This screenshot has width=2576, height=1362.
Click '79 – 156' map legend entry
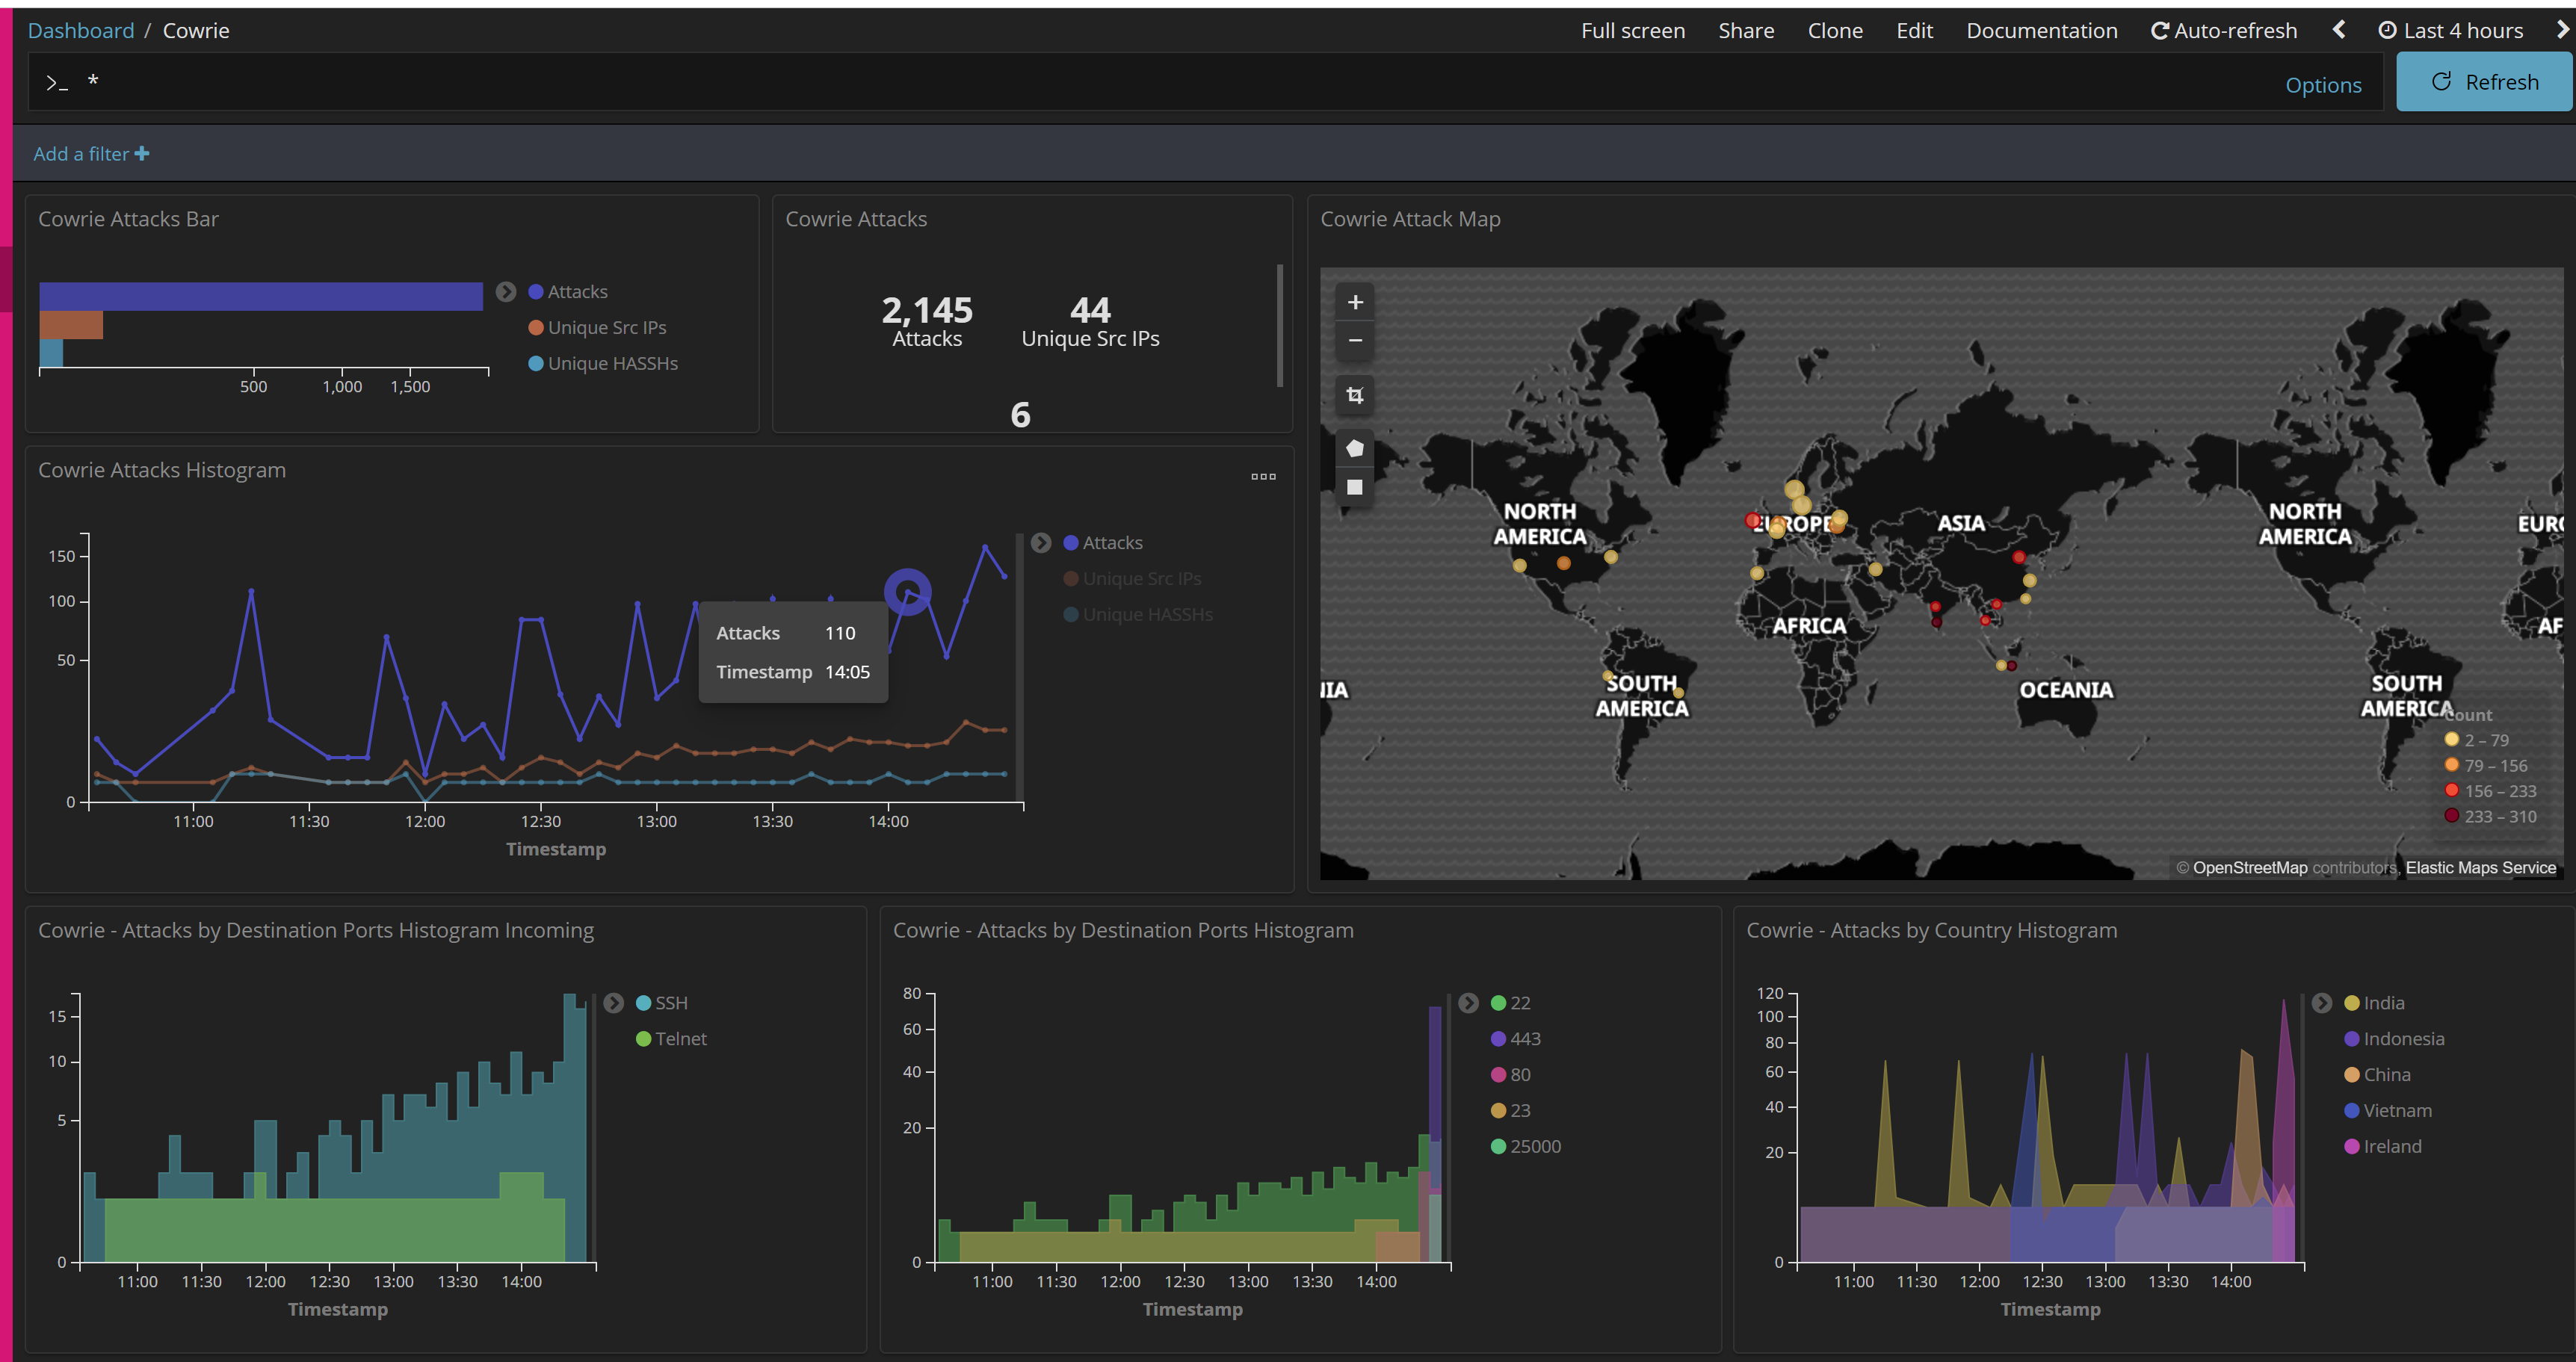2485,766
